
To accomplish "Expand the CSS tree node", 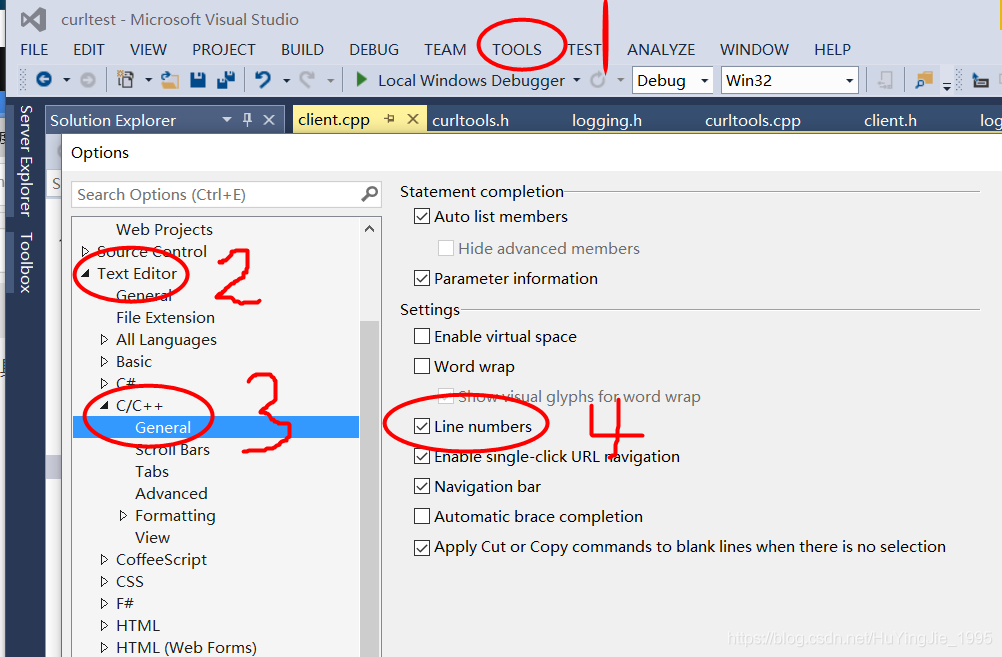I will point(104,581).
